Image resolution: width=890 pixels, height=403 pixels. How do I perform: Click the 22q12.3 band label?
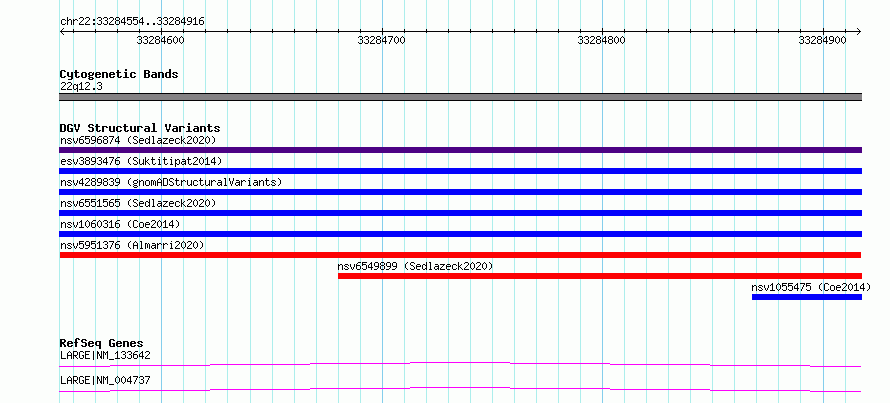tap(81, 87)
